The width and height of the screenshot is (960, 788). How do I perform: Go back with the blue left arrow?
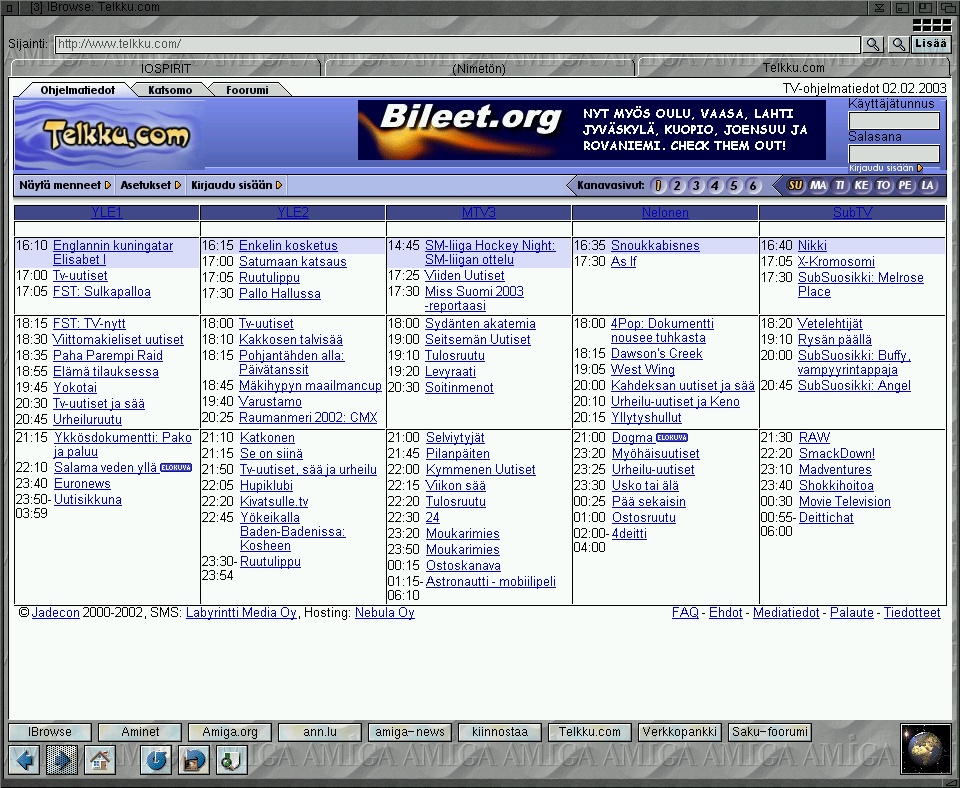24,759
